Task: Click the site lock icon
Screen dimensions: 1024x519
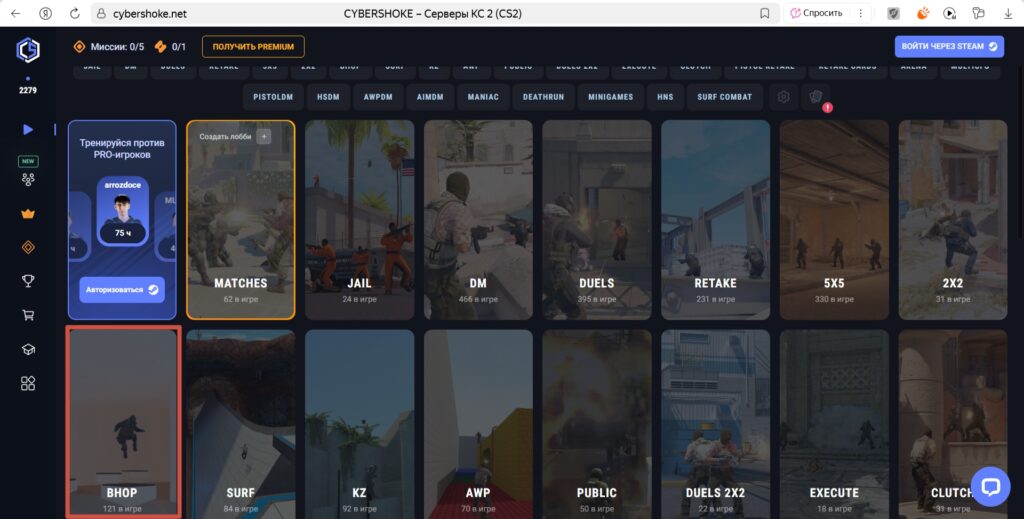Action: click(101, 13)
